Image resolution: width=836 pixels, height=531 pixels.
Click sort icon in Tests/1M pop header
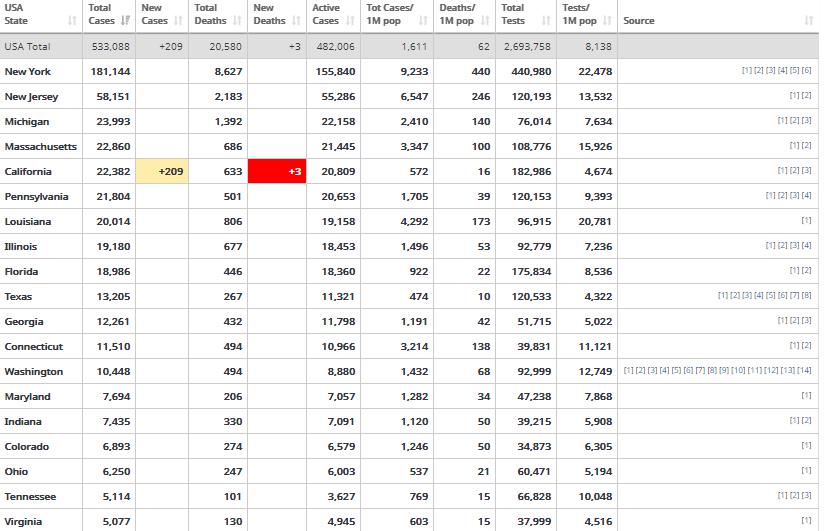tap(605, 21)
